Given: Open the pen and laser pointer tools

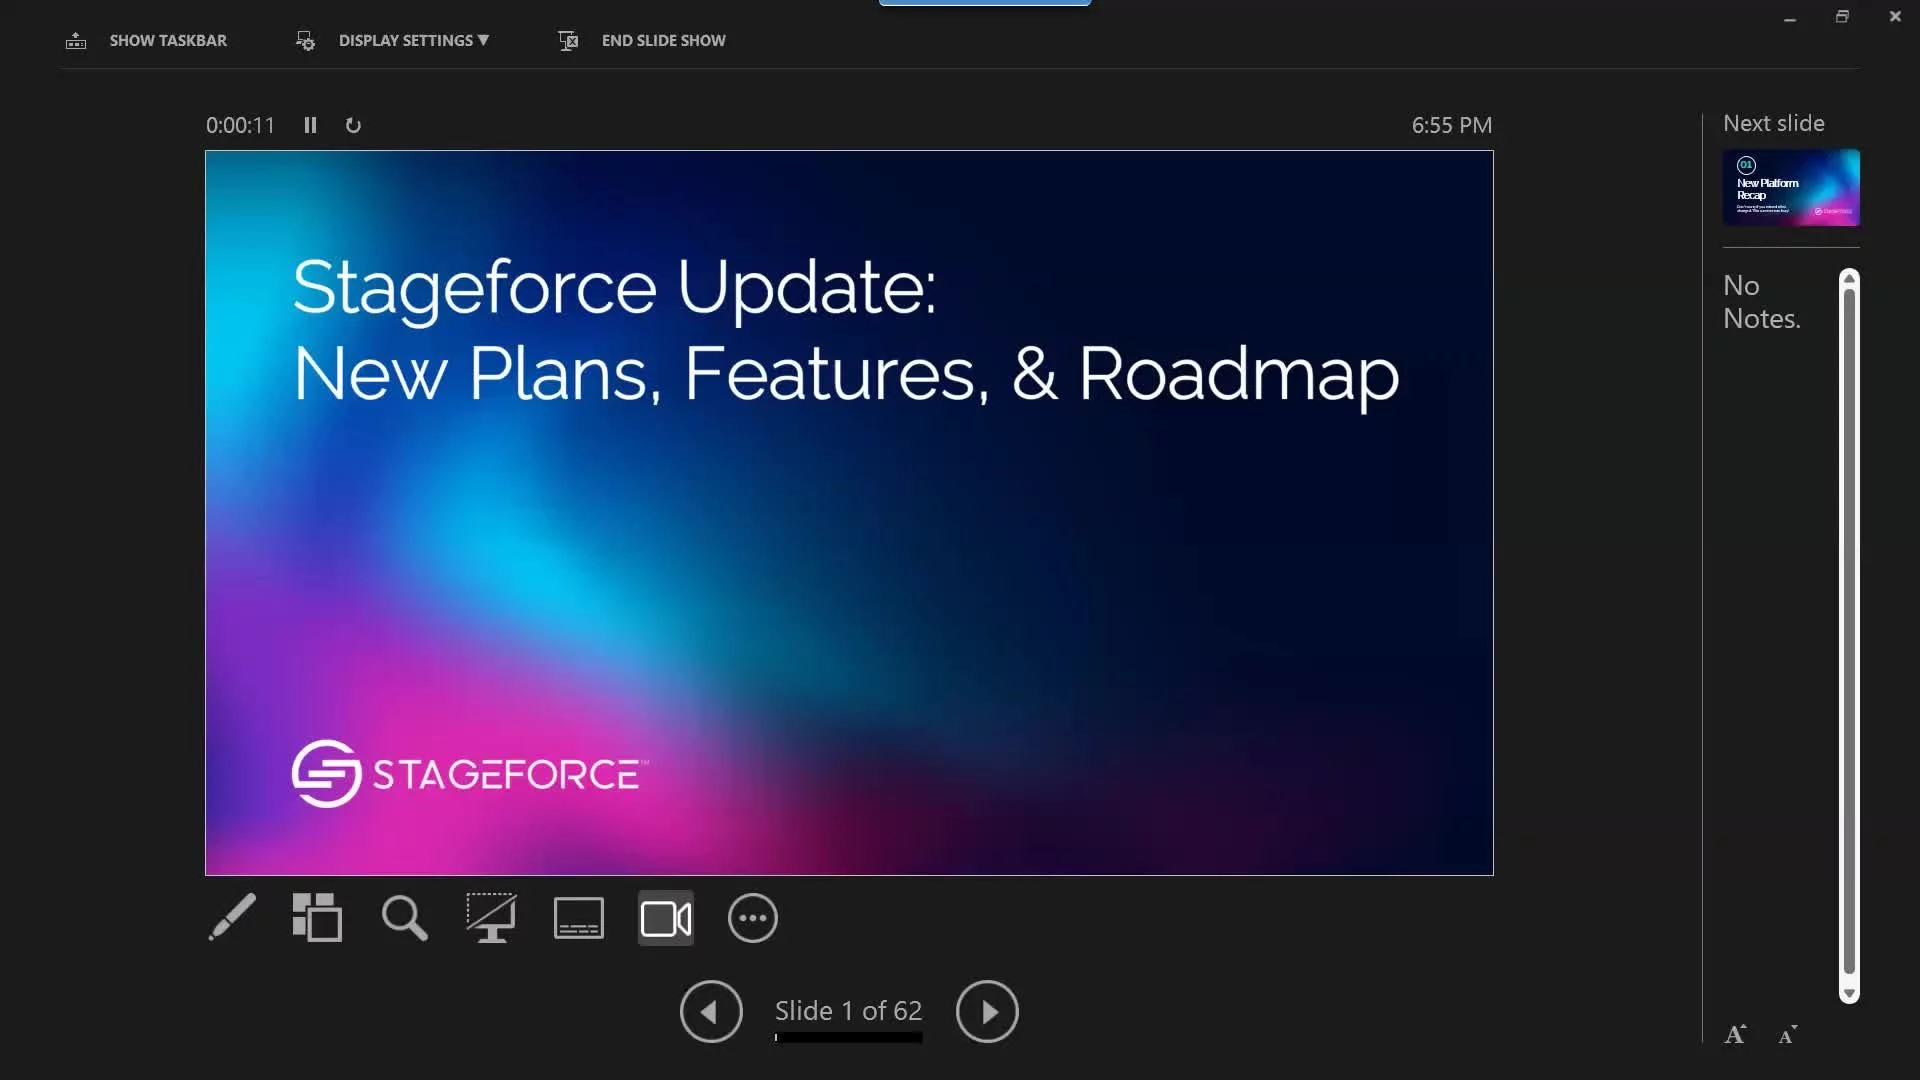Looking at the screenshot, I should 232,917.
